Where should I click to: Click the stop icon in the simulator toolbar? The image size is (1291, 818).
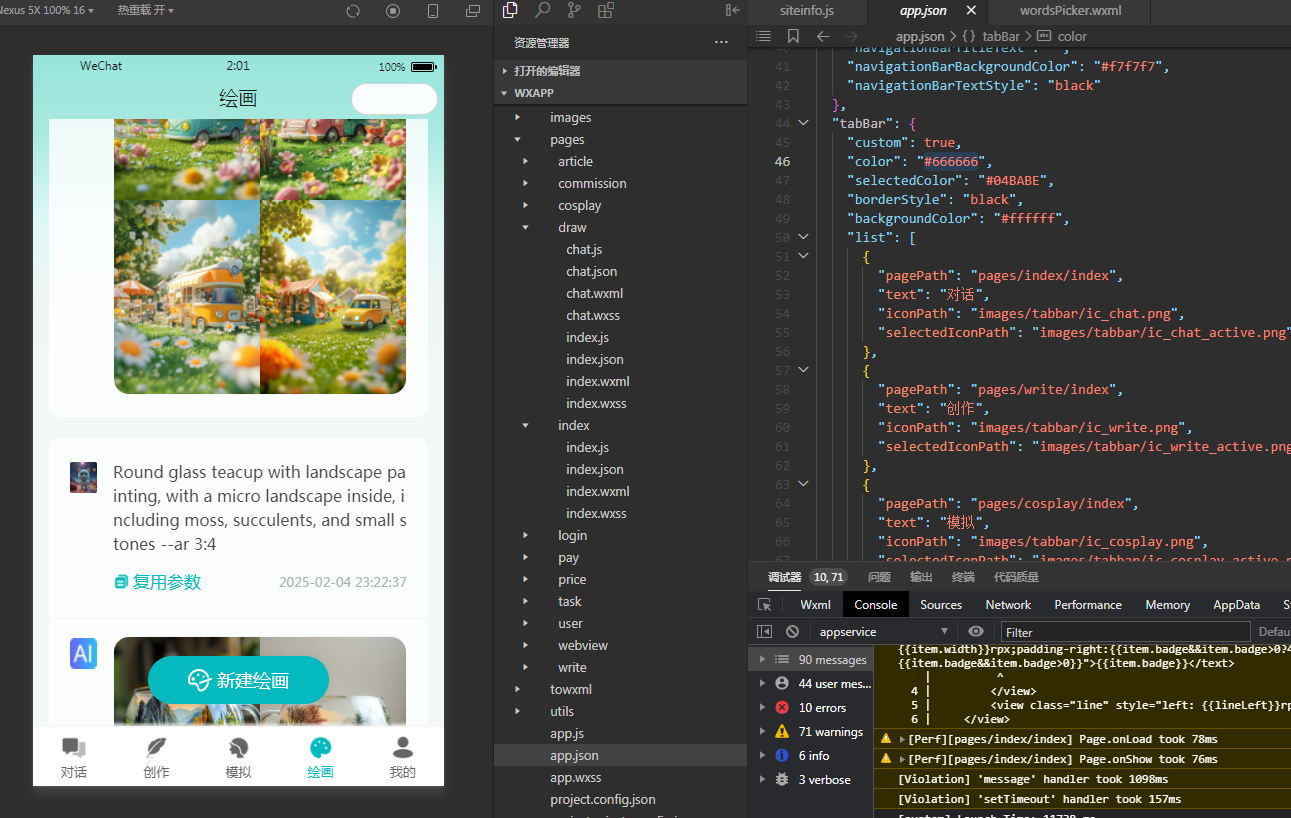[393, 11]
